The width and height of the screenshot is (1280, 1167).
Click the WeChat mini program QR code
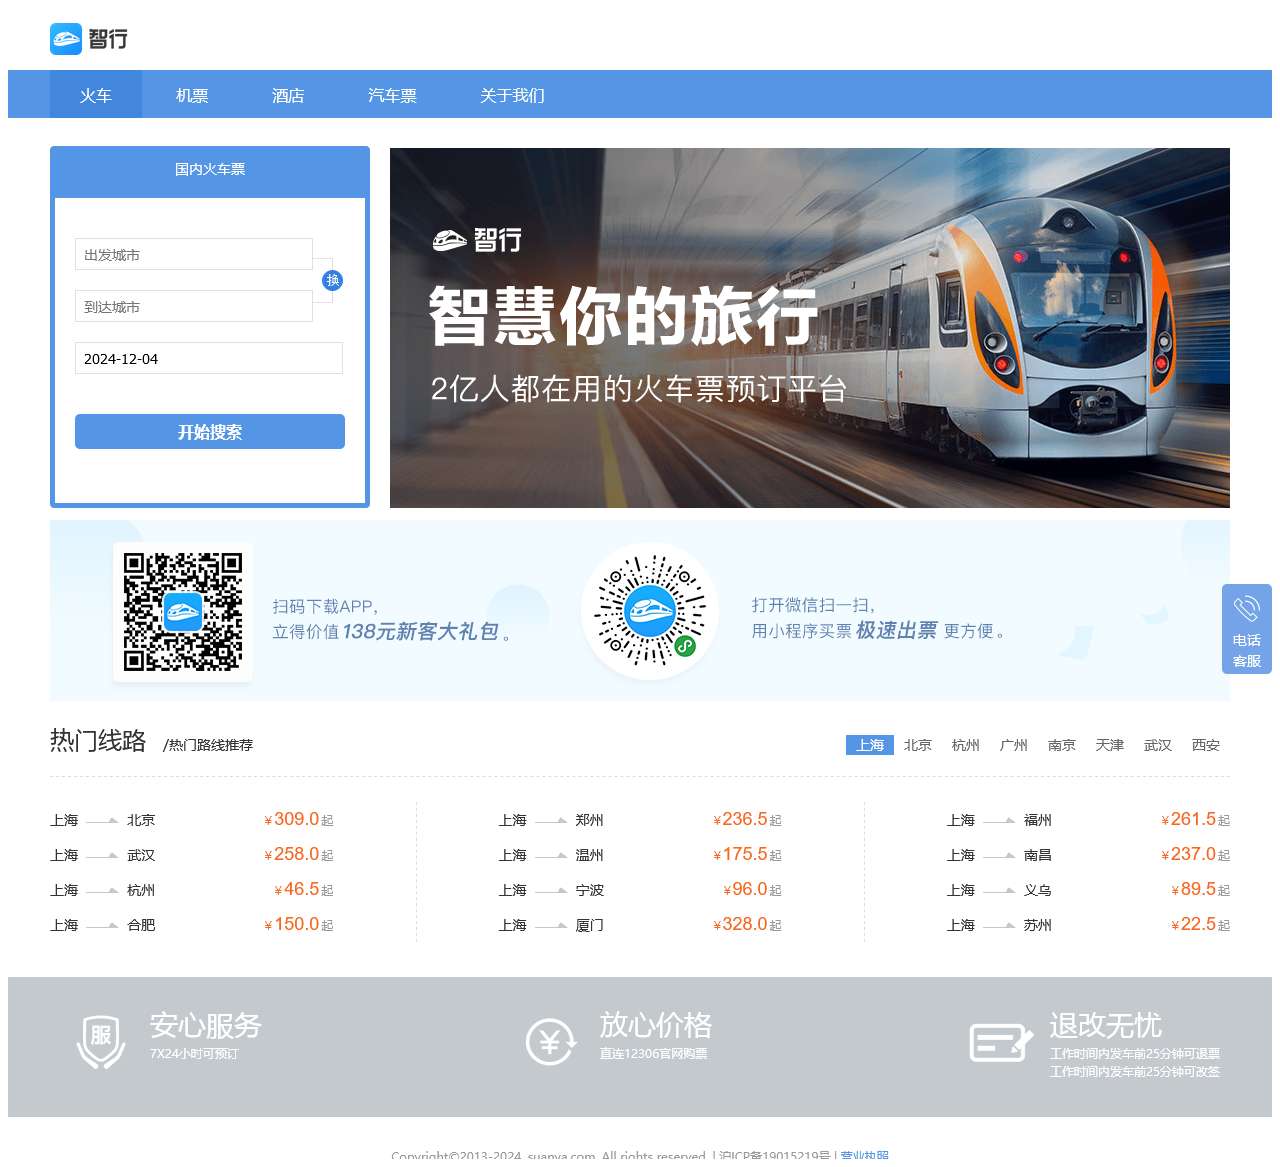[650, 611]
